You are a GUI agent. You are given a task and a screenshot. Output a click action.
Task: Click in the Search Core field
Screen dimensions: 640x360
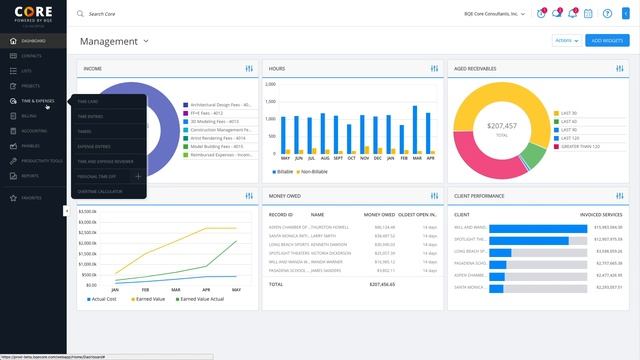pos(102,14)
